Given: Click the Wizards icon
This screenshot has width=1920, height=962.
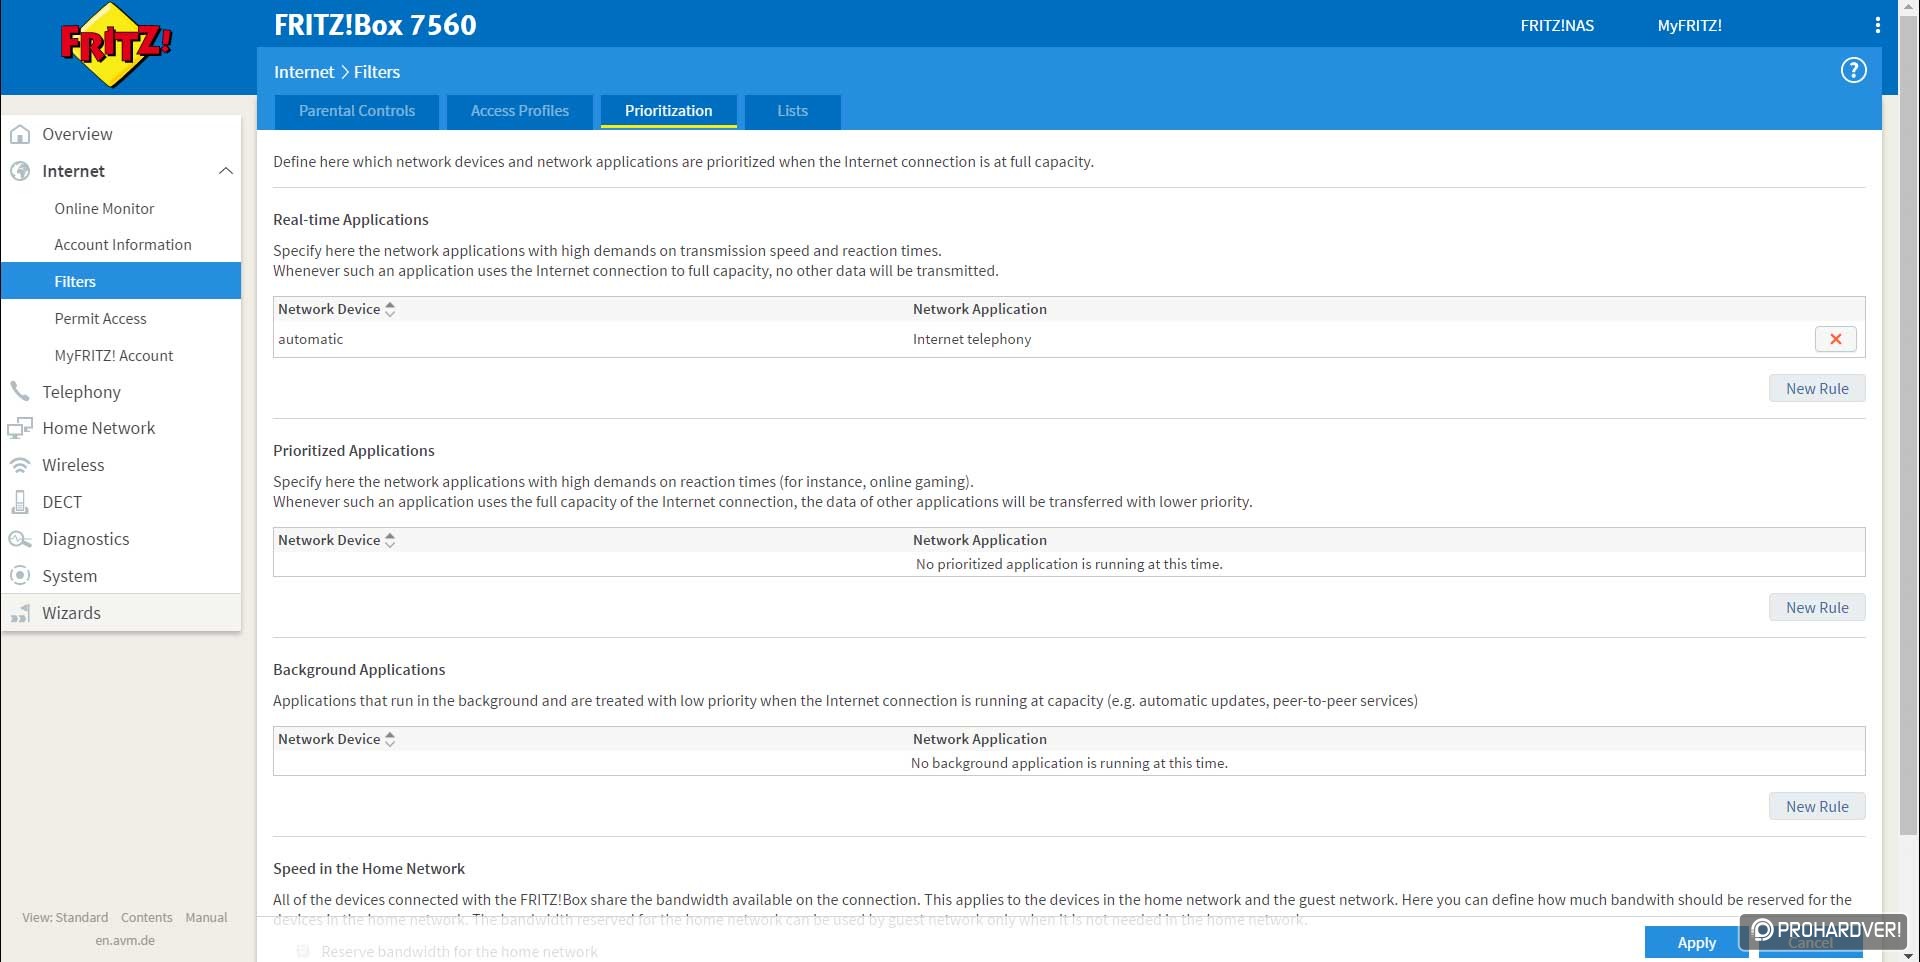Looking at the screenshot, I should tap(20, 613).
